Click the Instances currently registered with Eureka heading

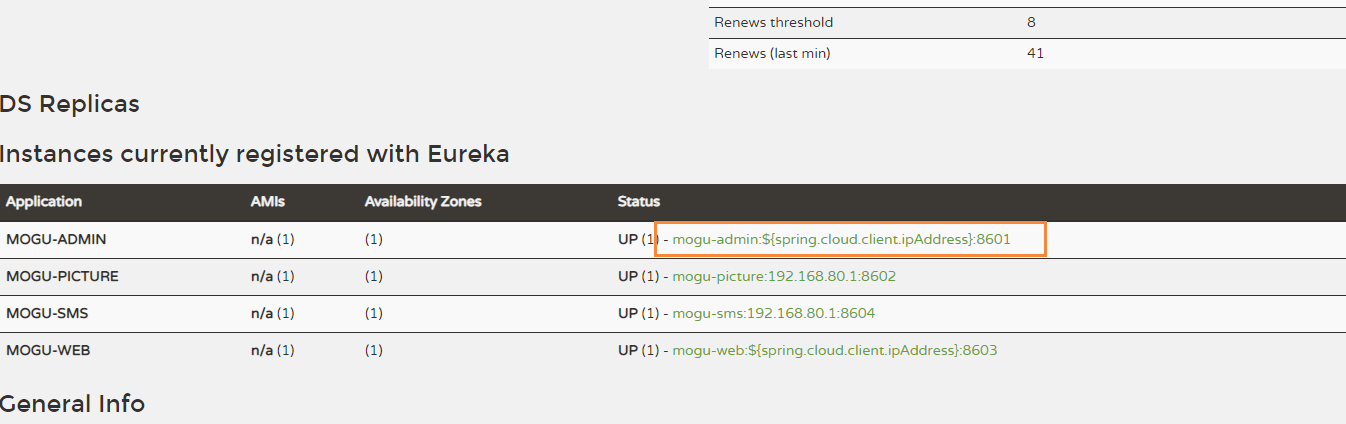(254, 154)
